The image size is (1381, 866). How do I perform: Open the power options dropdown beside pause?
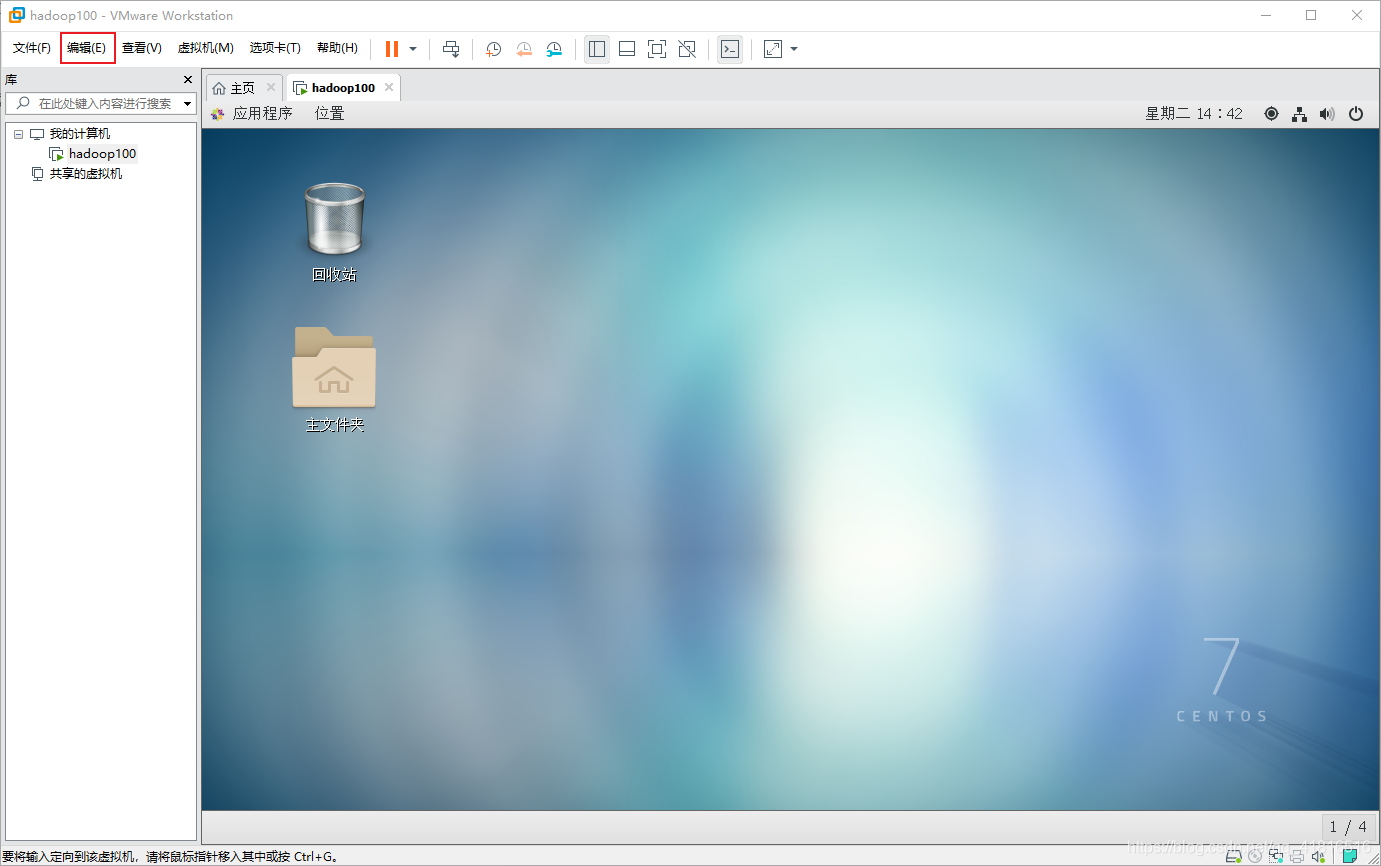point(413,49)
